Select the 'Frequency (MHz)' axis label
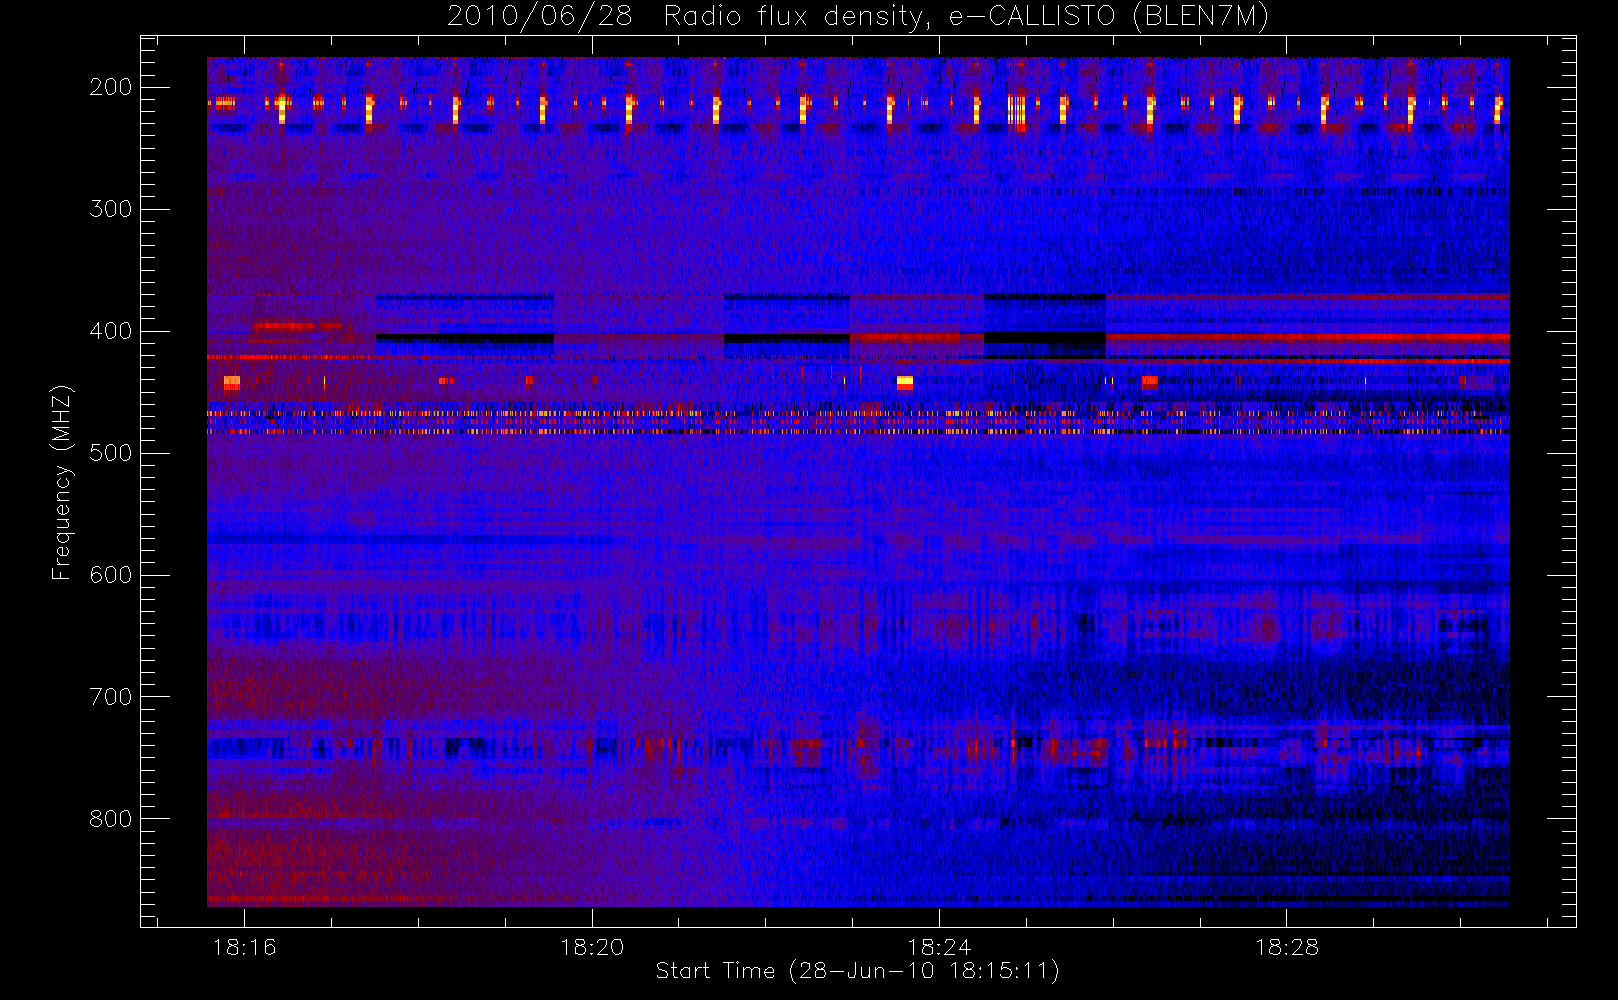The height and width of the screenshot is (1000, 1618). (x=62, y=482)
